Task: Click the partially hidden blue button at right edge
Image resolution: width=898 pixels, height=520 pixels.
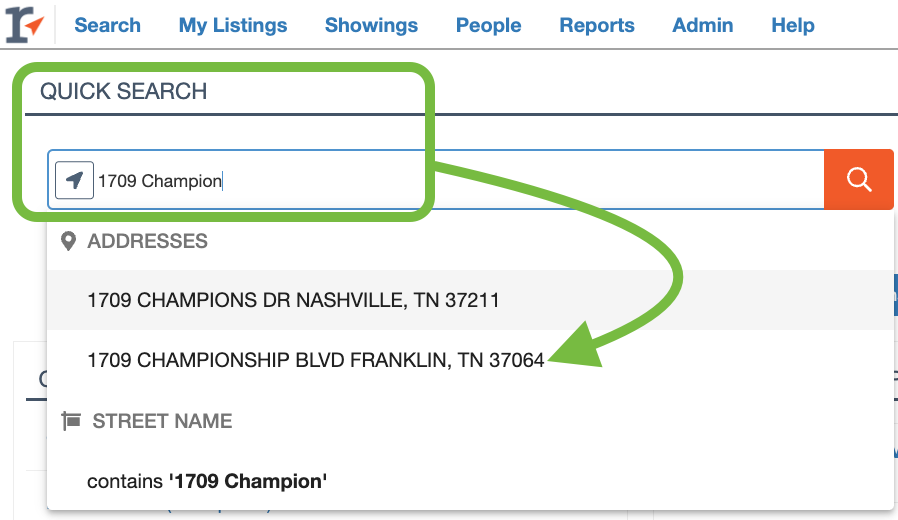Action: pos(893,297)
